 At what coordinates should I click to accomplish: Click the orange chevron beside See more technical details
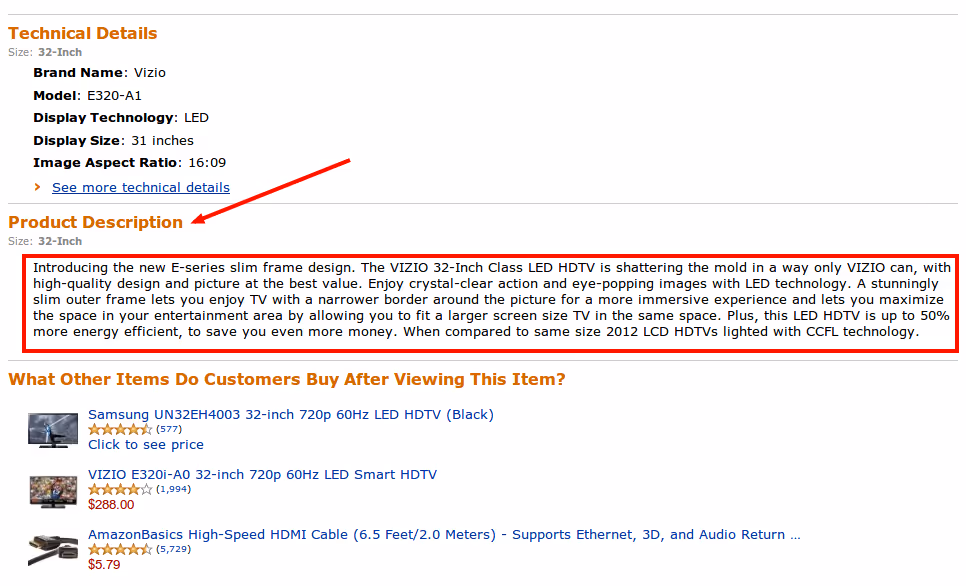pos(38,187)
